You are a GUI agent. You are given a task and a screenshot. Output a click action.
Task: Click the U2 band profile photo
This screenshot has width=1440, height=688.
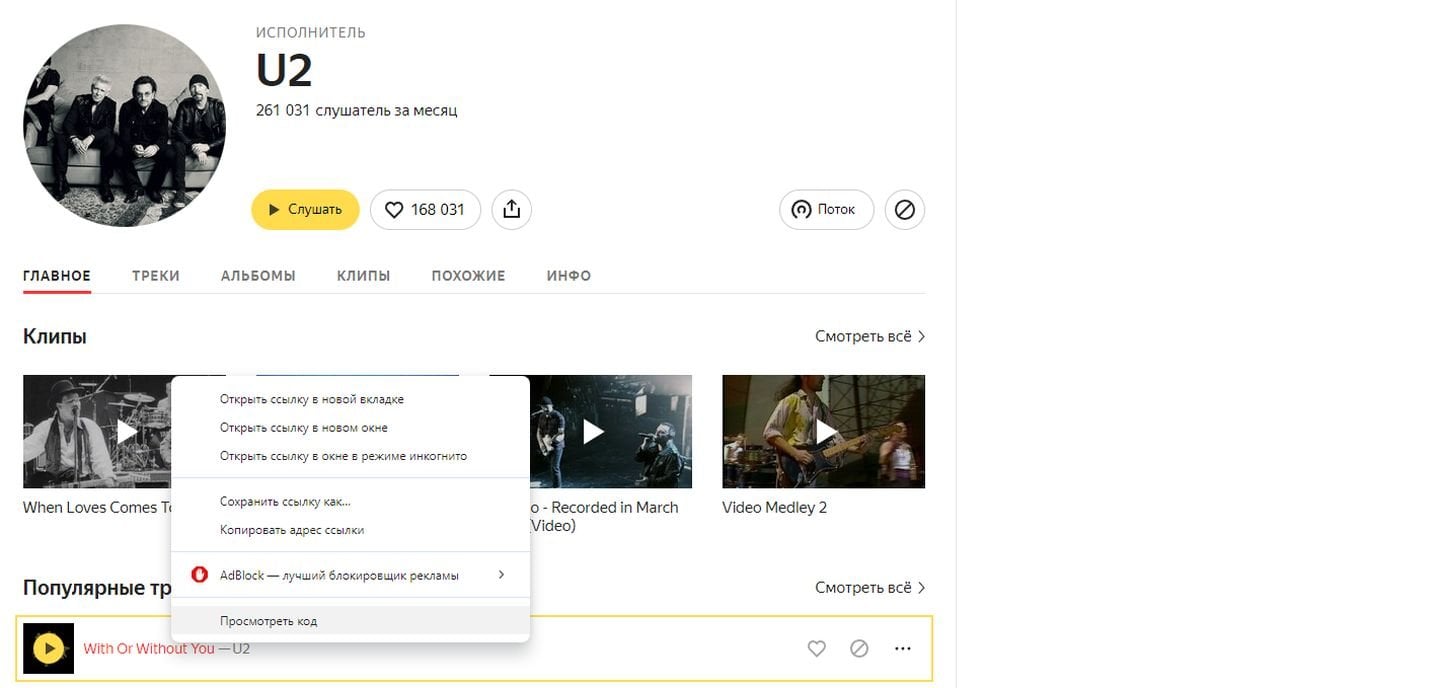click(124, 126)
